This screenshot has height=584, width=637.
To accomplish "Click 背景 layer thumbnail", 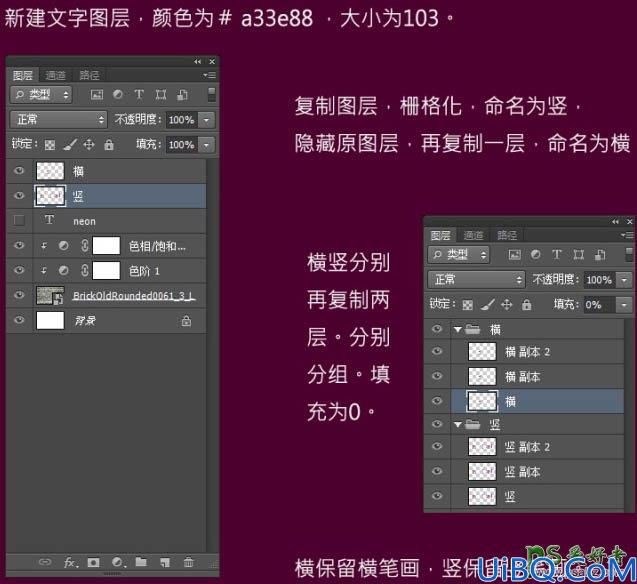I will click(50, 320).
